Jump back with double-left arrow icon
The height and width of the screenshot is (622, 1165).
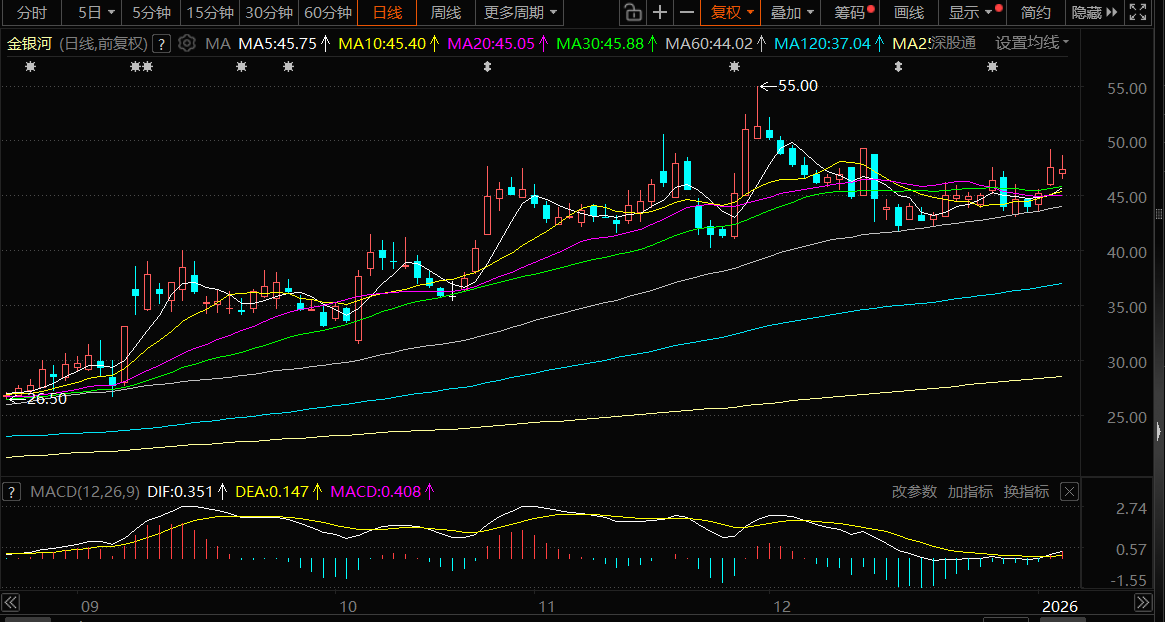[10, 601]
